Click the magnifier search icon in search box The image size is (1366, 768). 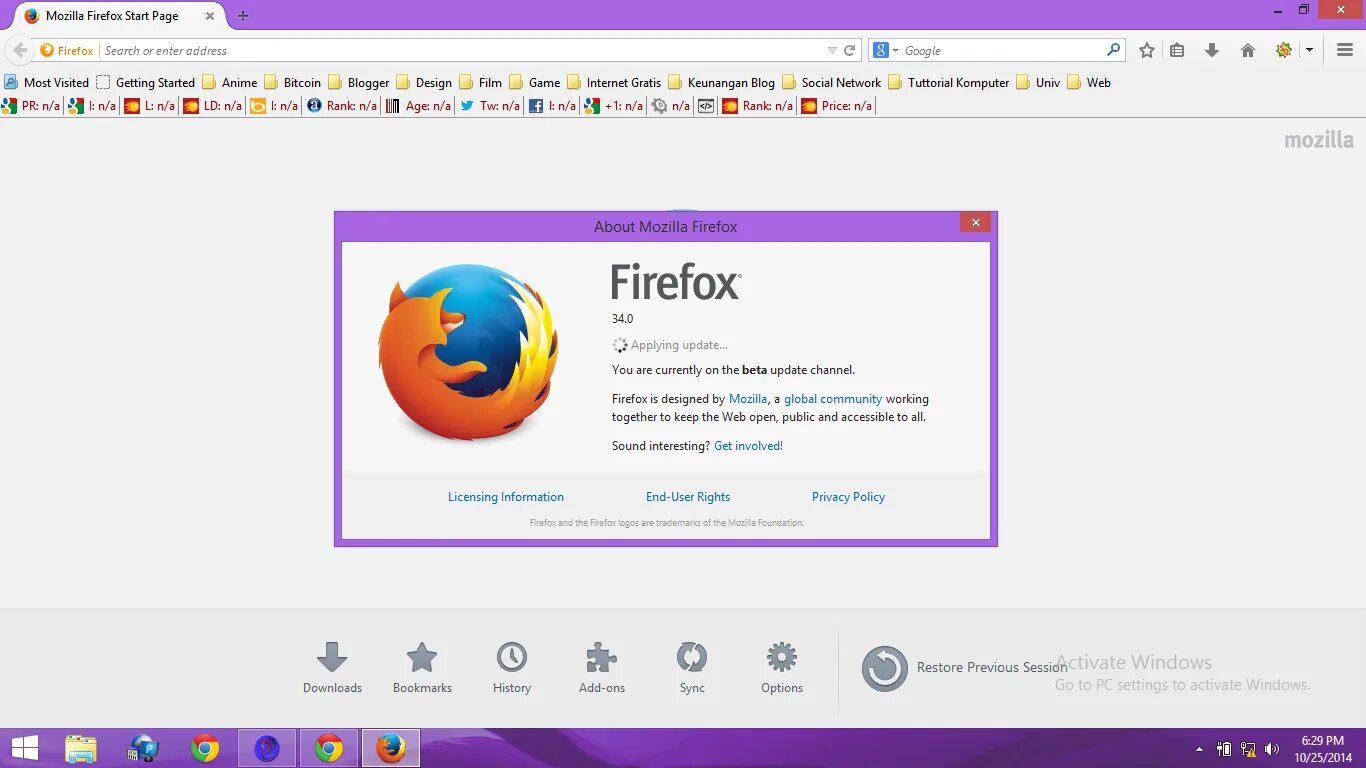point(1114,50)
